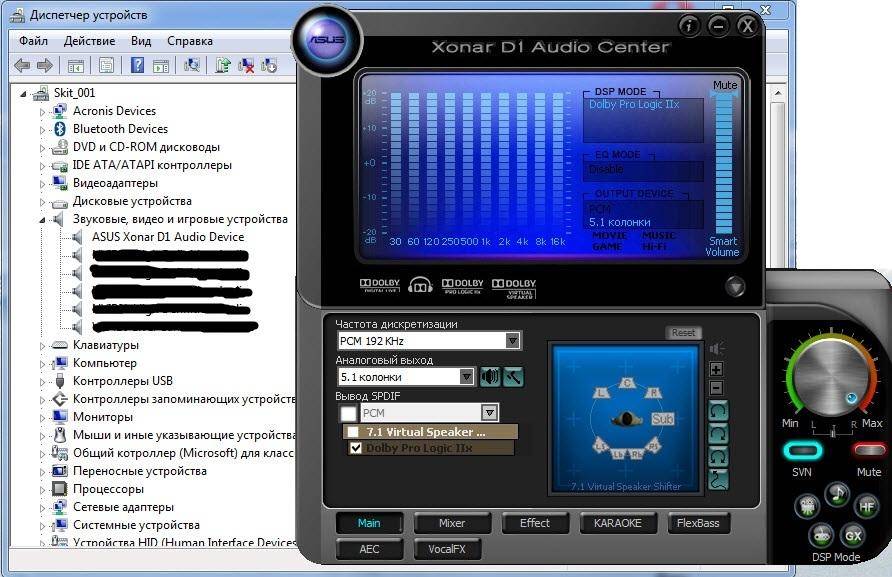Image resolution: width=892 pixels, height=577 pixels.
Task: Click the Dolby Digital Live logo
Action: [x=379, y=285]
